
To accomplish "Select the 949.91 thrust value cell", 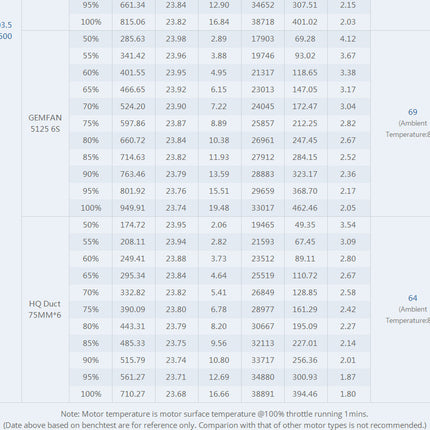I will point(133,208).
